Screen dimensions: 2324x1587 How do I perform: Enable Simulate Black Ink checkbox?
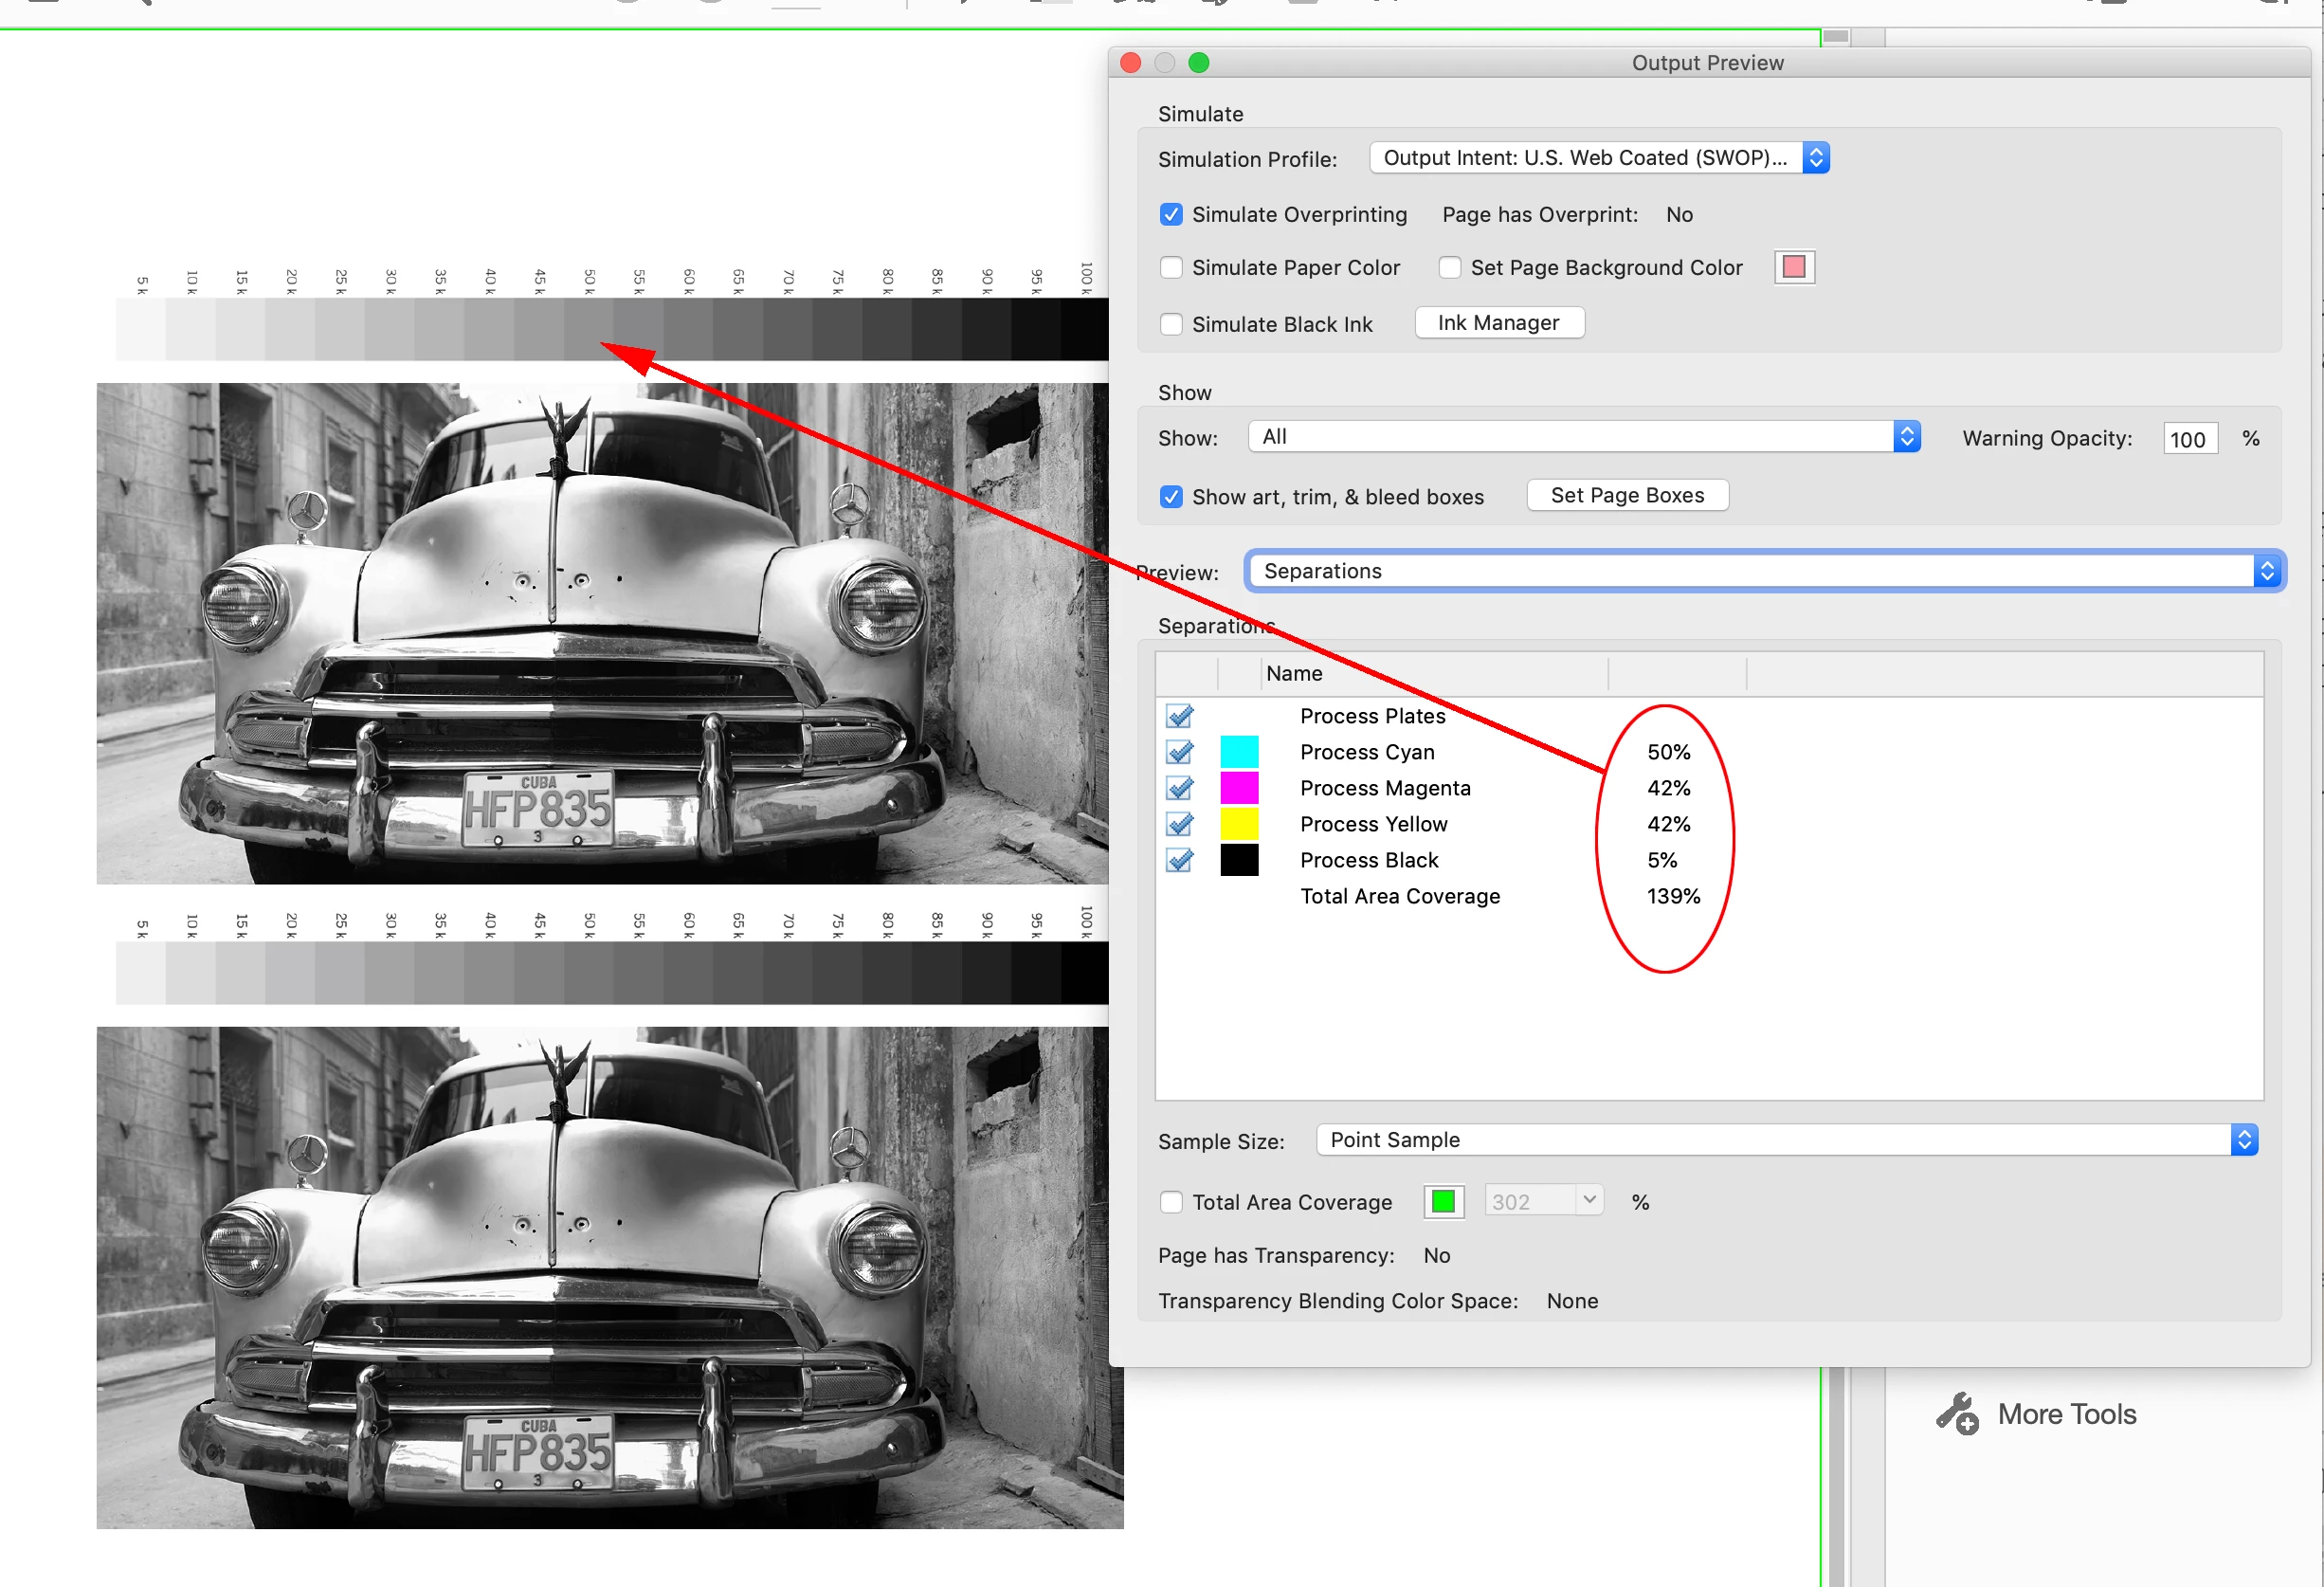1171,325
